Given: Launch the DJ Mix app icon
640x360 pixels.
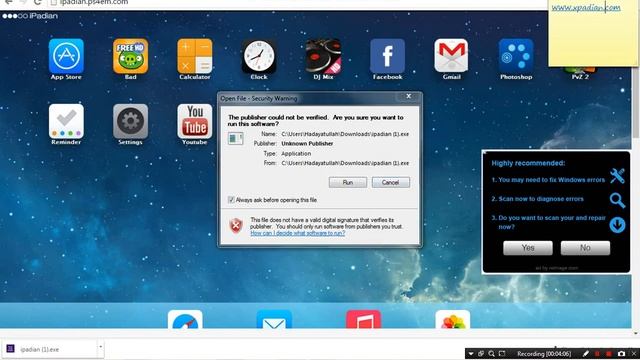Looking at the screenshot, I should [323, 56].
